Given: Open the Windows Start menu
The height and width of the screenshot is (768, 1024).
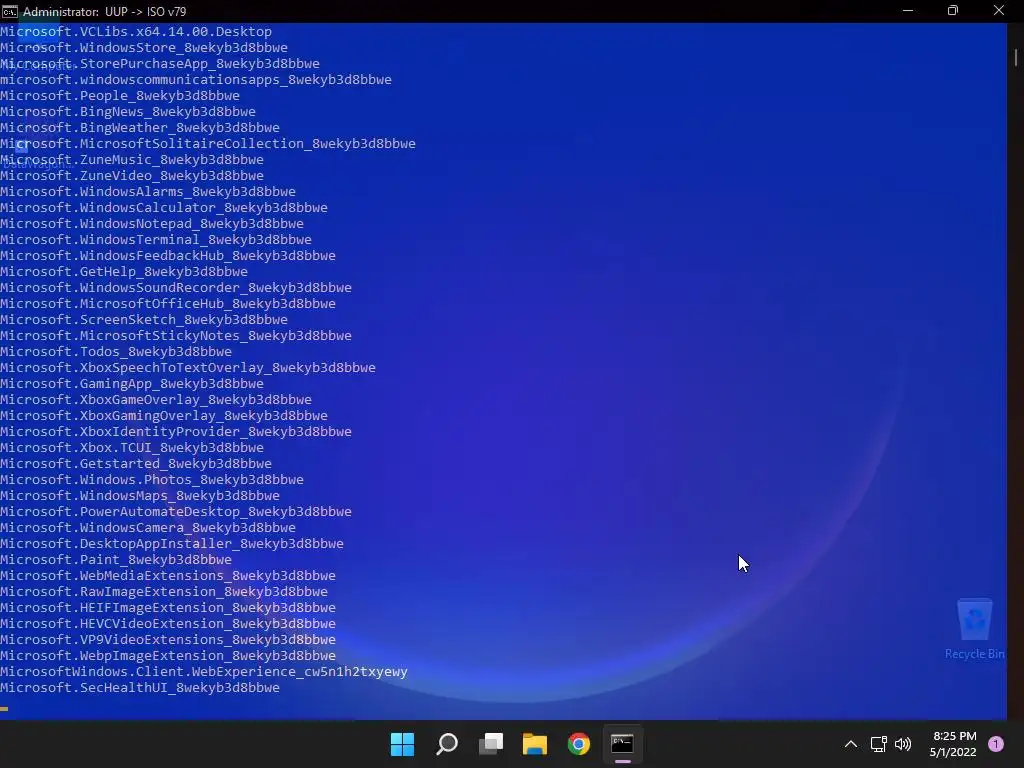Looking at the screenshot, I should pos(402,744).
